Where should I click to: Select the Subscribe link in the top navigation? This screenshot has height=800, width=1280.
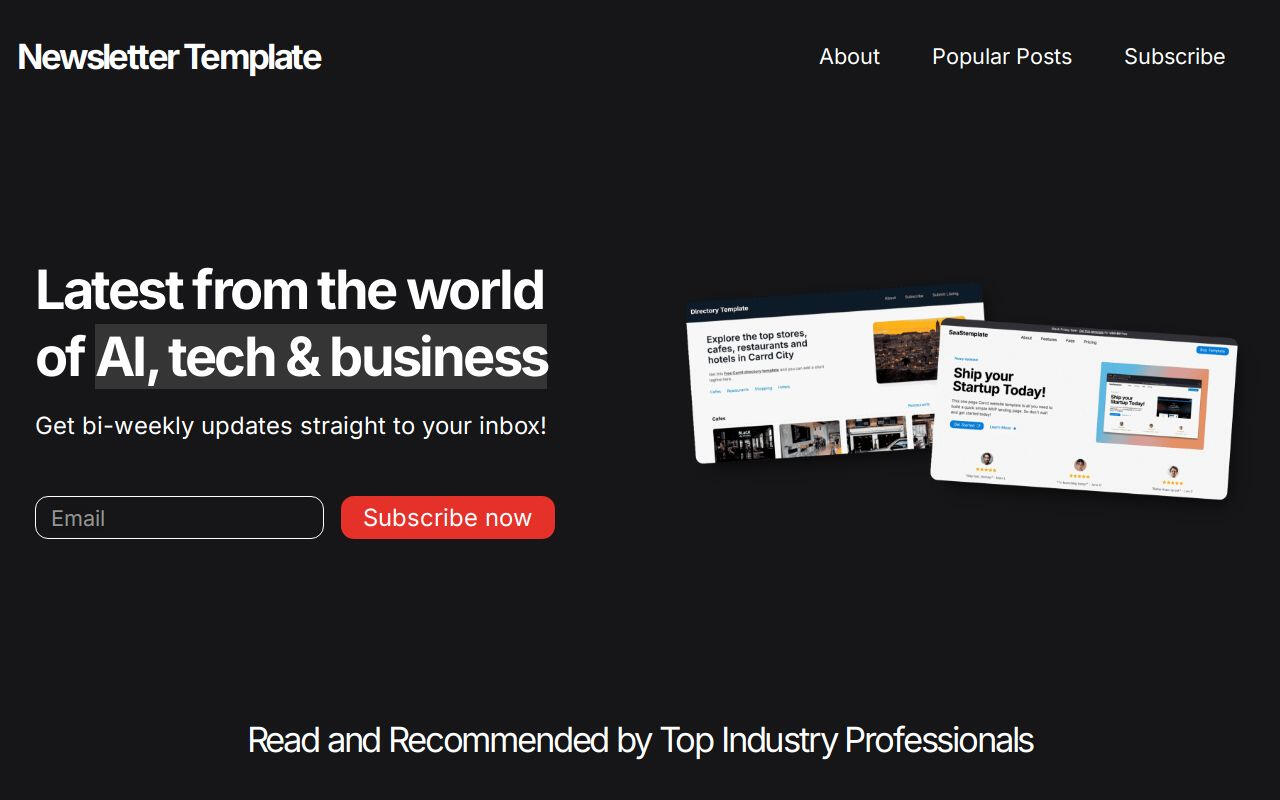(x=1174, y=57)
